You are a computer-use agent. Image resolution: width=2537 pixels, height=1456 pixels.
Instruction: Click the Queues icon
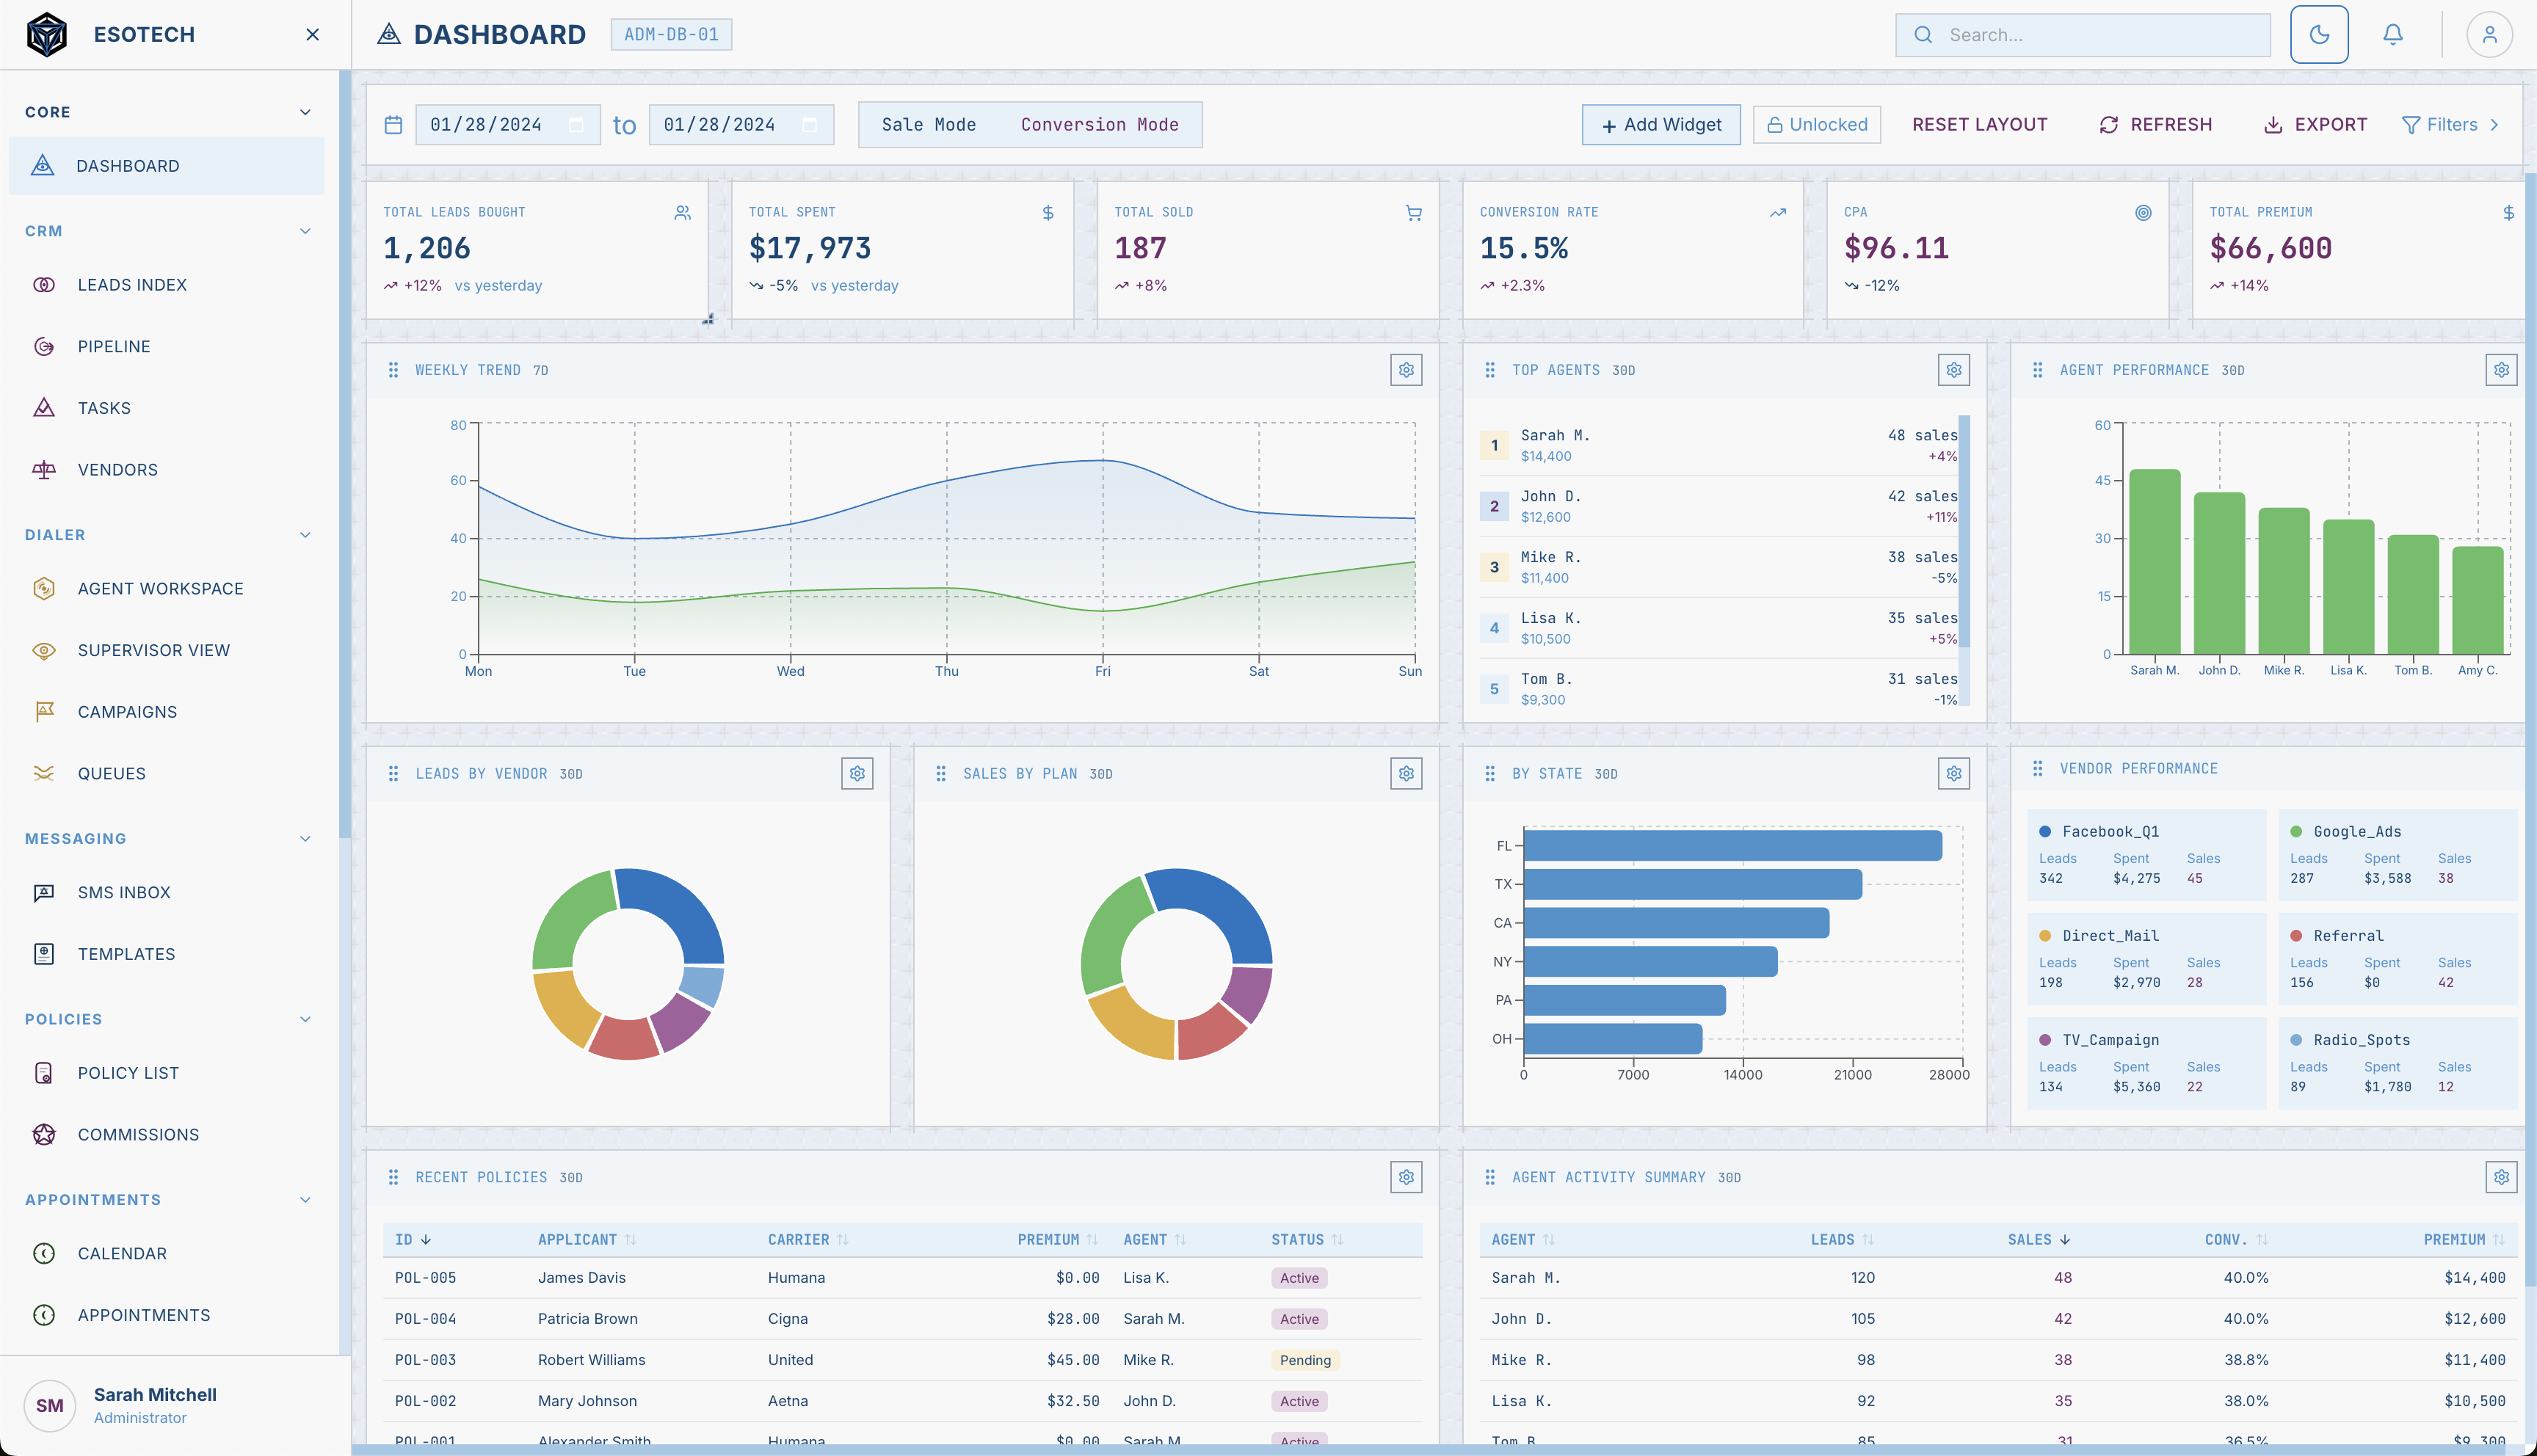(44, 774)
